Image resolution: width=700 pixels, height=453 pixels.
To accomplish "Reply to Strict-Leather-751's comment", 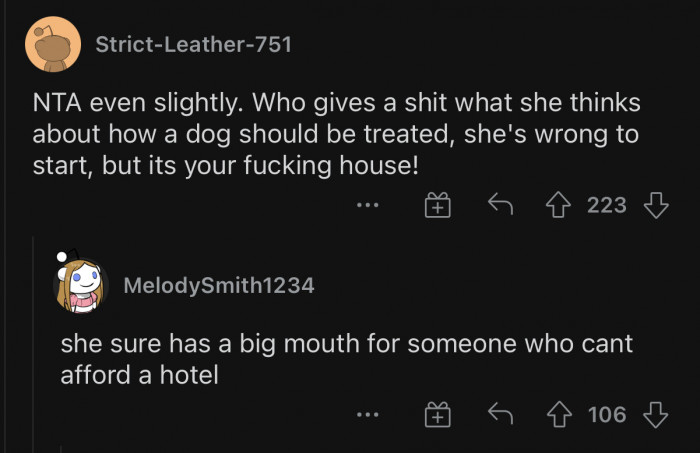I will tap(498, 206).
